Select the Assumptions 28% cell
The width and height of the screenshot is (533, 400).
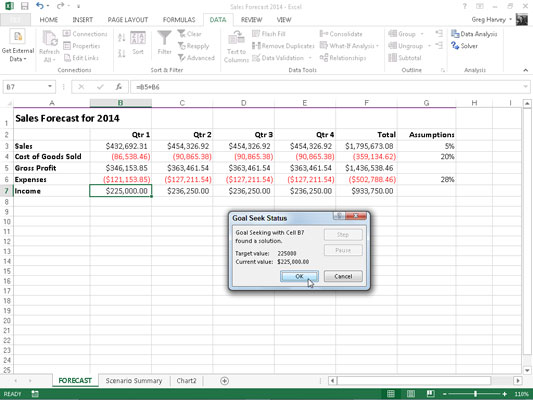click(427, 179)
